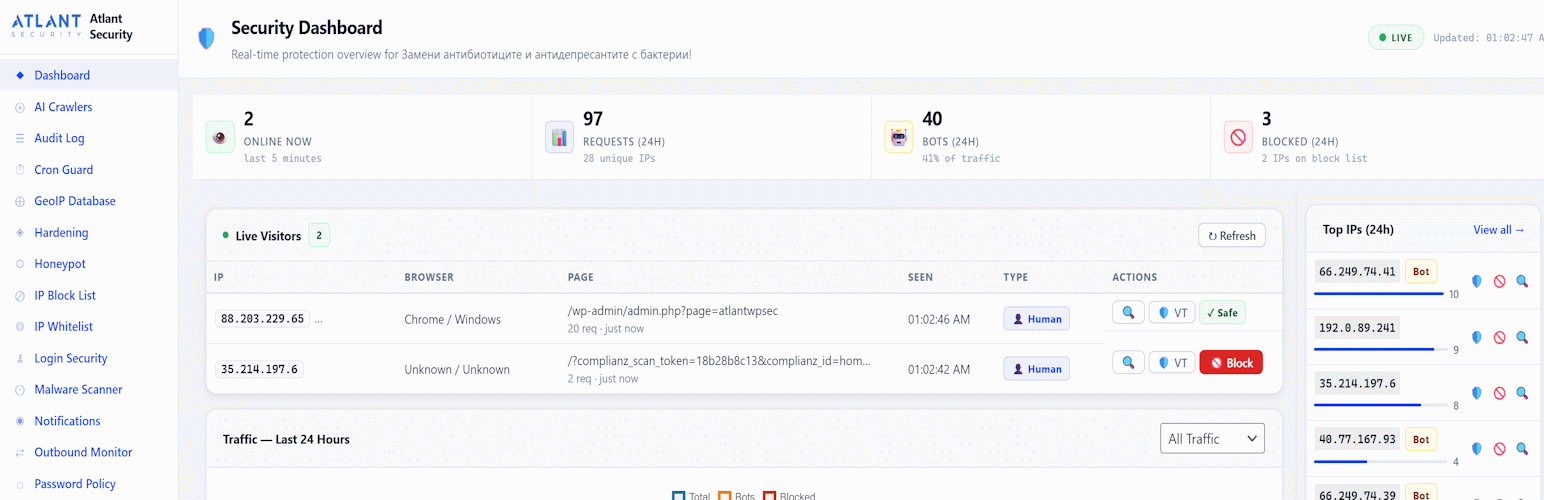Screen dimensions: 1544x500
Task: Block 40.77.167.93 from Top IPs
Action: point(1499,449)
